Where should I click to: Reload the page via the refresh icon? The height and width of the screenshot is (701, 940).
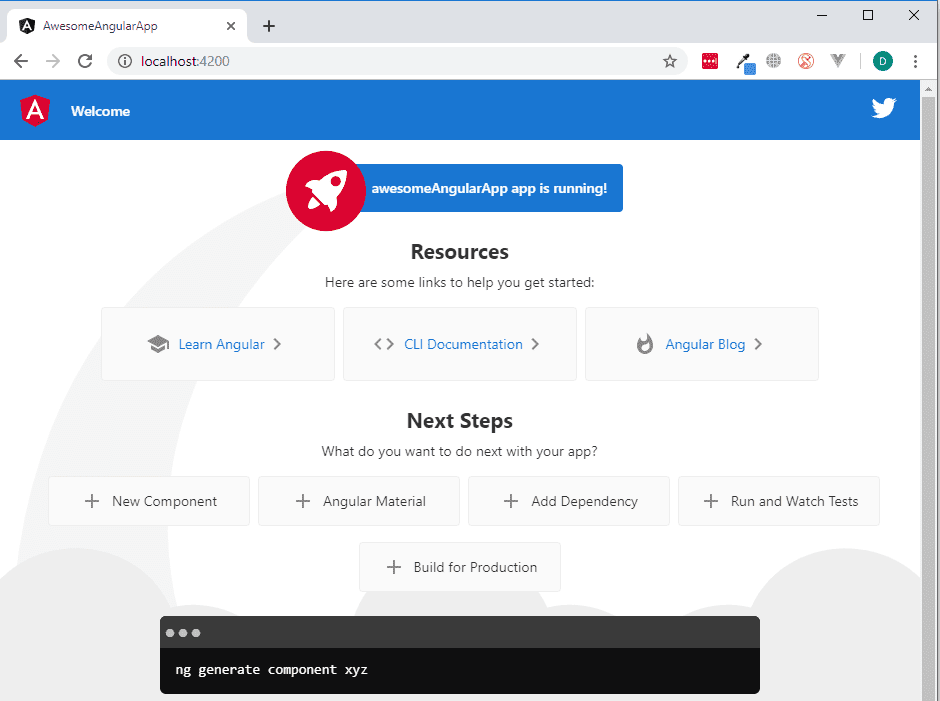[84, 61]
